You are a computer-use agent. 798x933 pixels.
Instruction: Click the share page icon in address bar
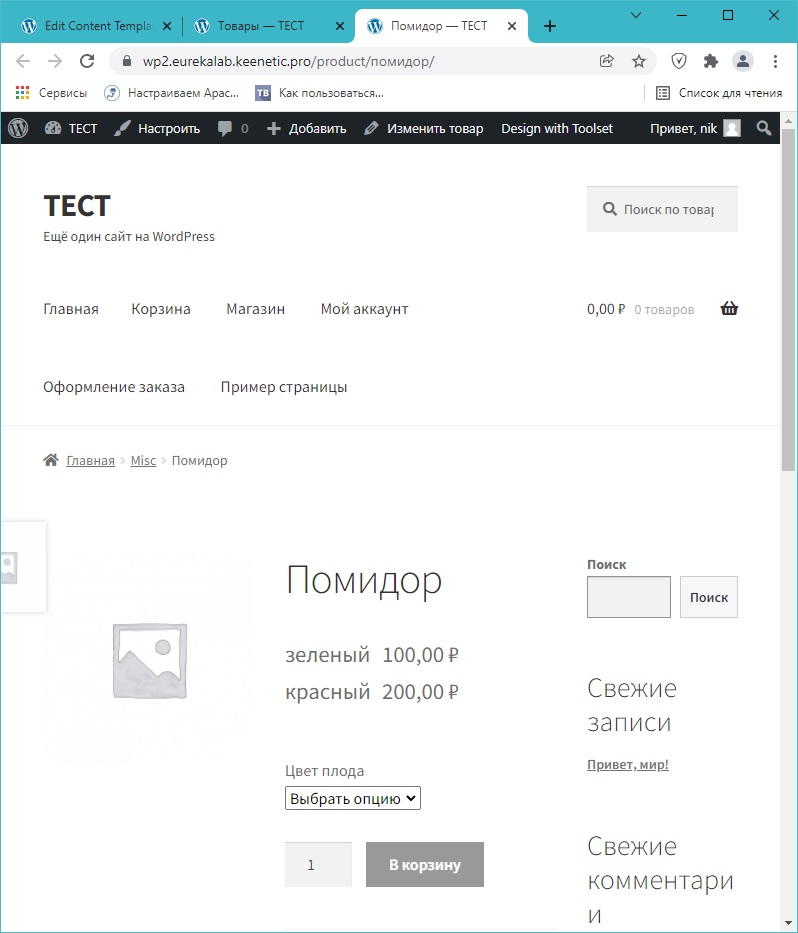point(606,61)
